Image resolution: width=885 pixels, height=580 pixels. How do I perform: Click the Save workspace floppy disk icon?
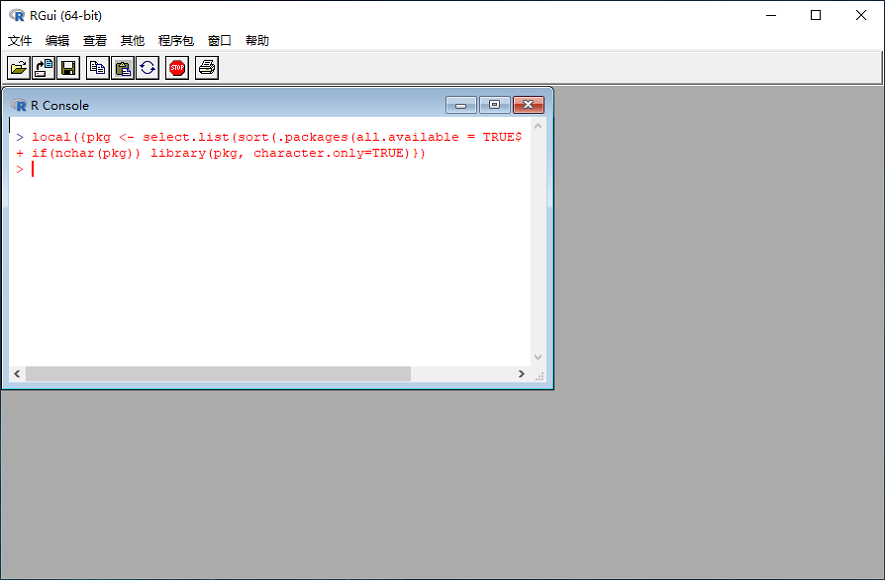pyautogui.click(x=68, y=68)
